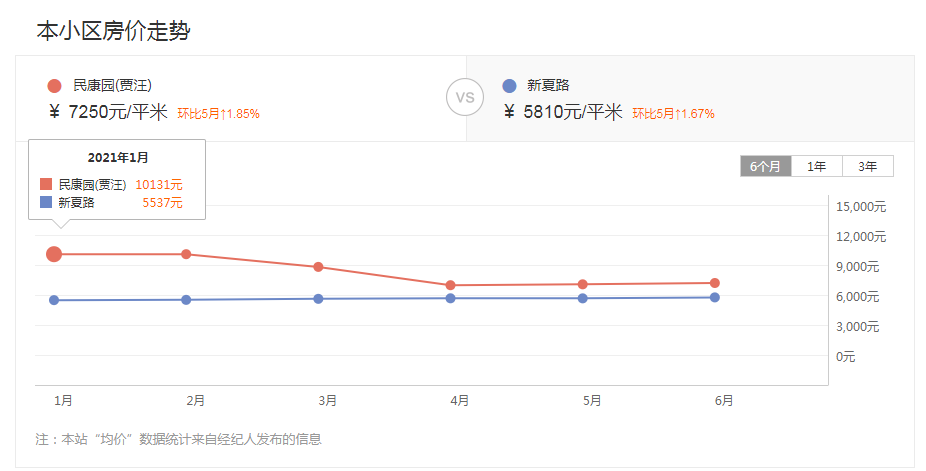Click the red tooltip swatch for 民康园(贾汪)
Viewport: 926px width, 471px height.
point(46,184)
